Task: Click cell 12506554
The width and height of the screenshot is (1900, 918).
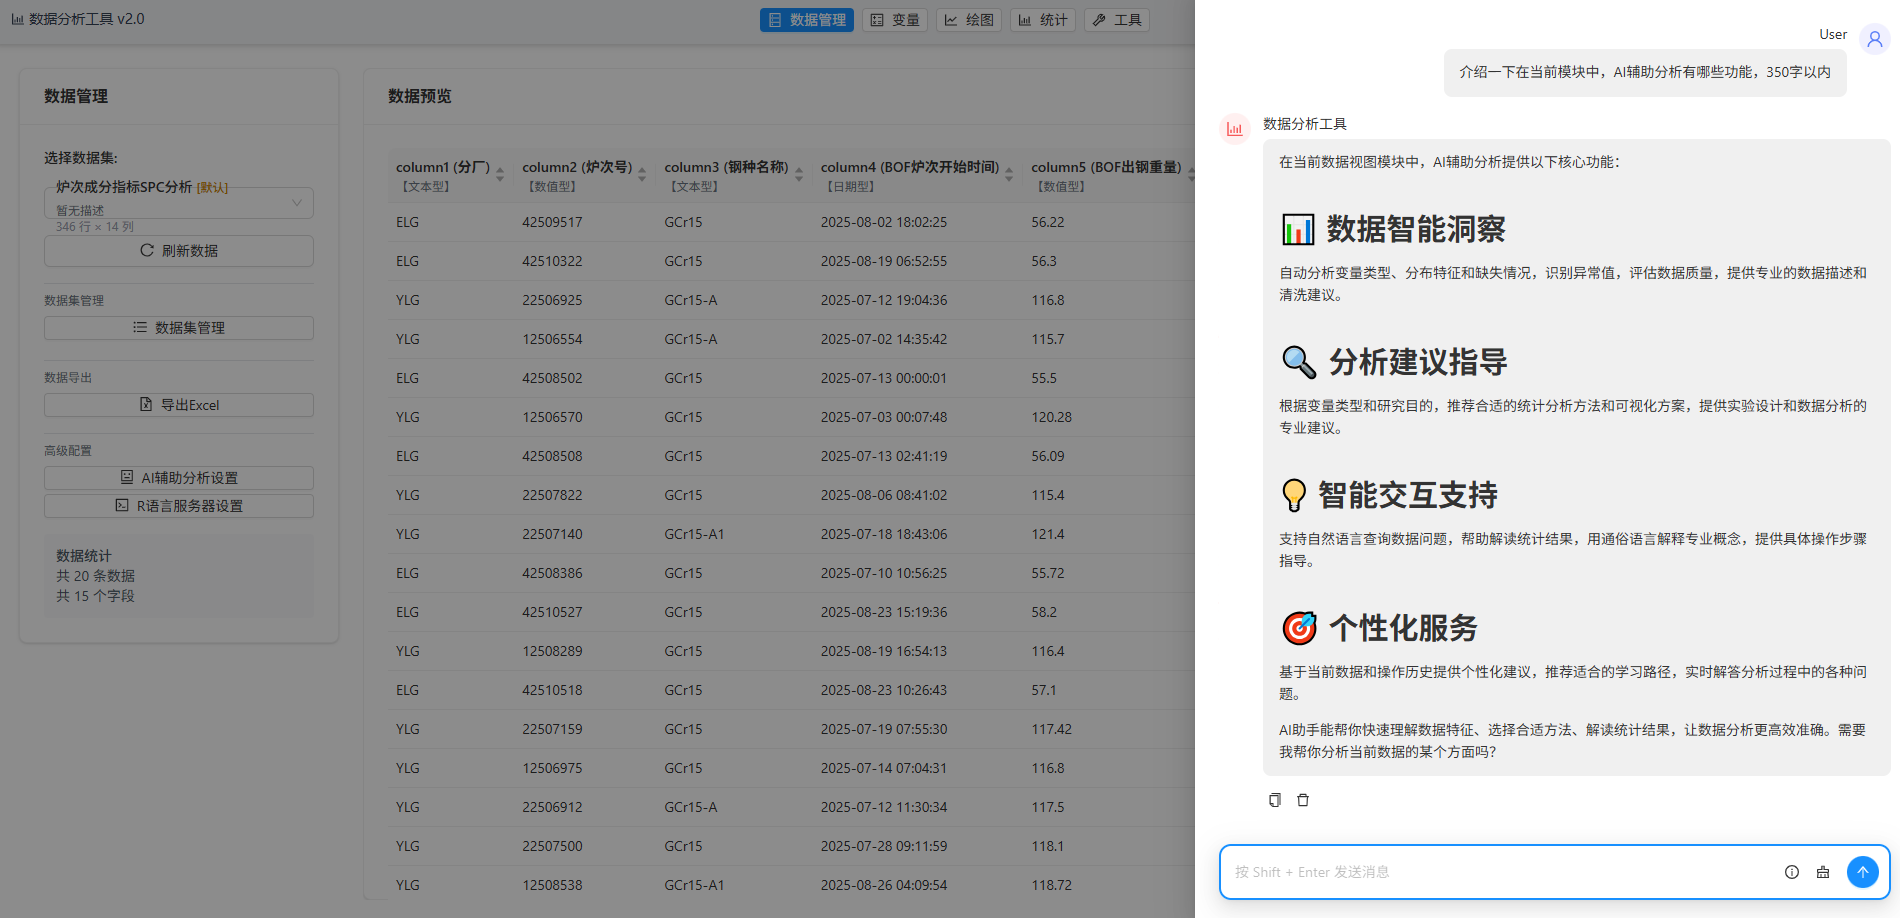Action: coord(552,339)
